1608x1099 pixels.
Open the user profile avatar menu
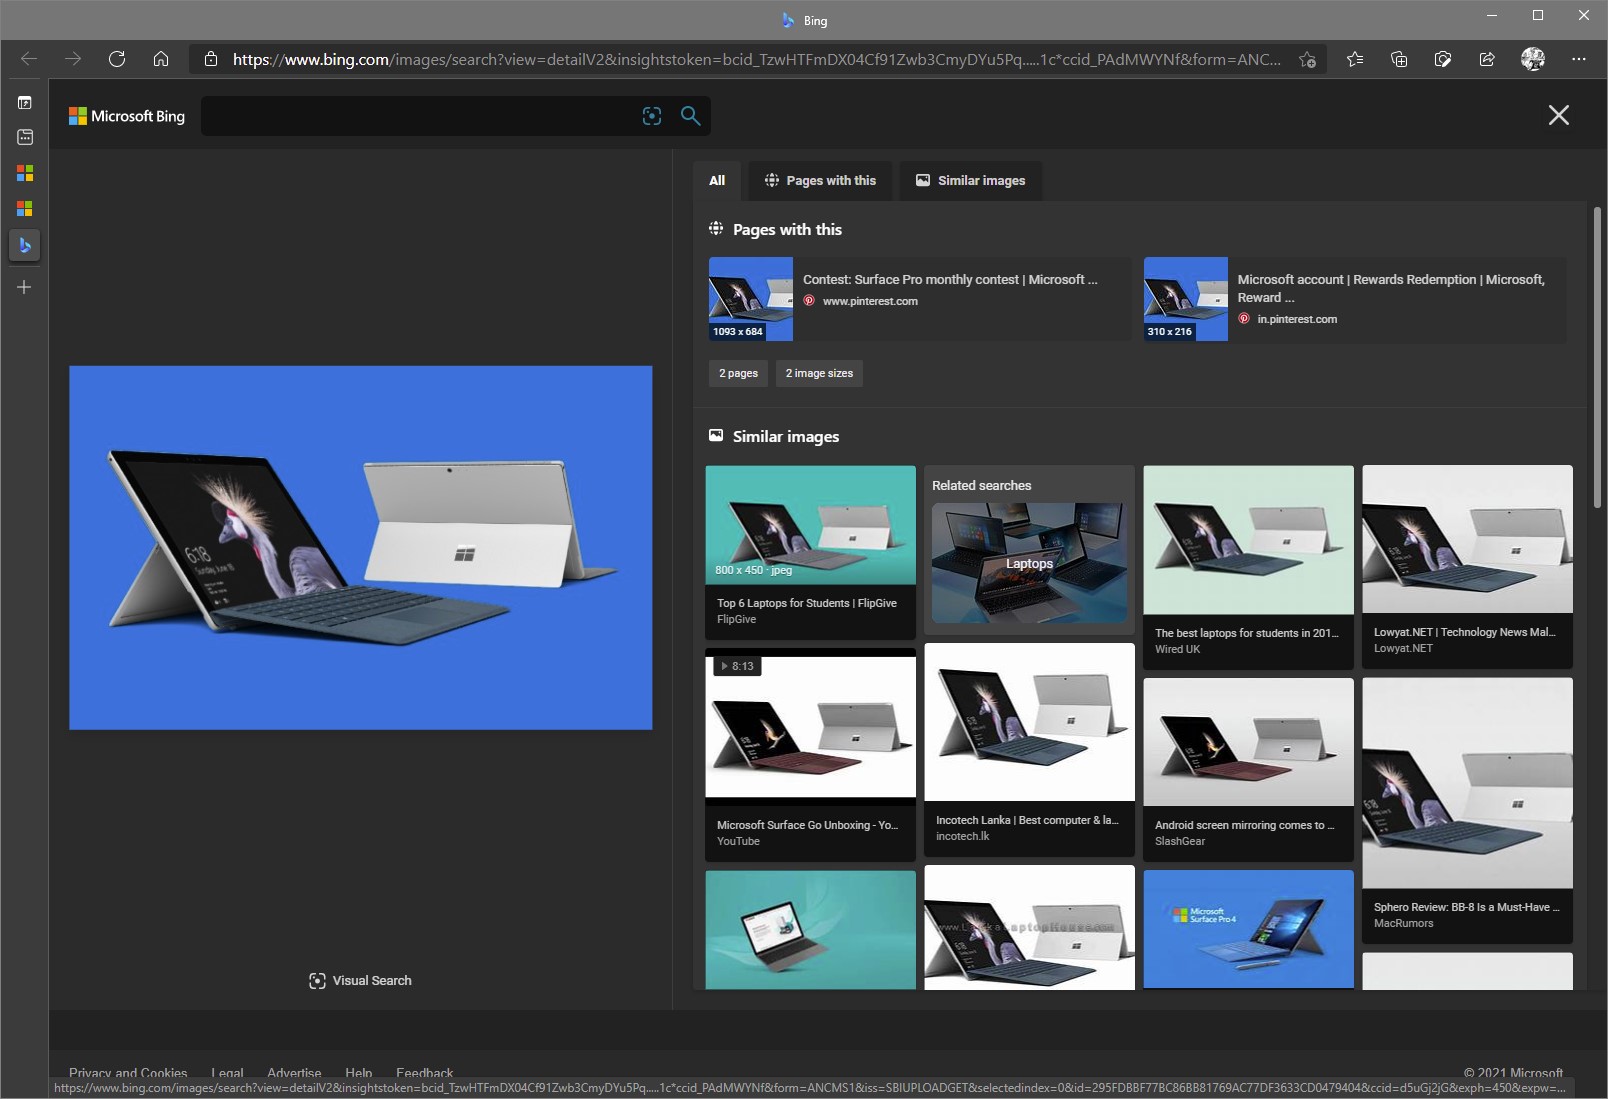click(x=1533, y=59)
